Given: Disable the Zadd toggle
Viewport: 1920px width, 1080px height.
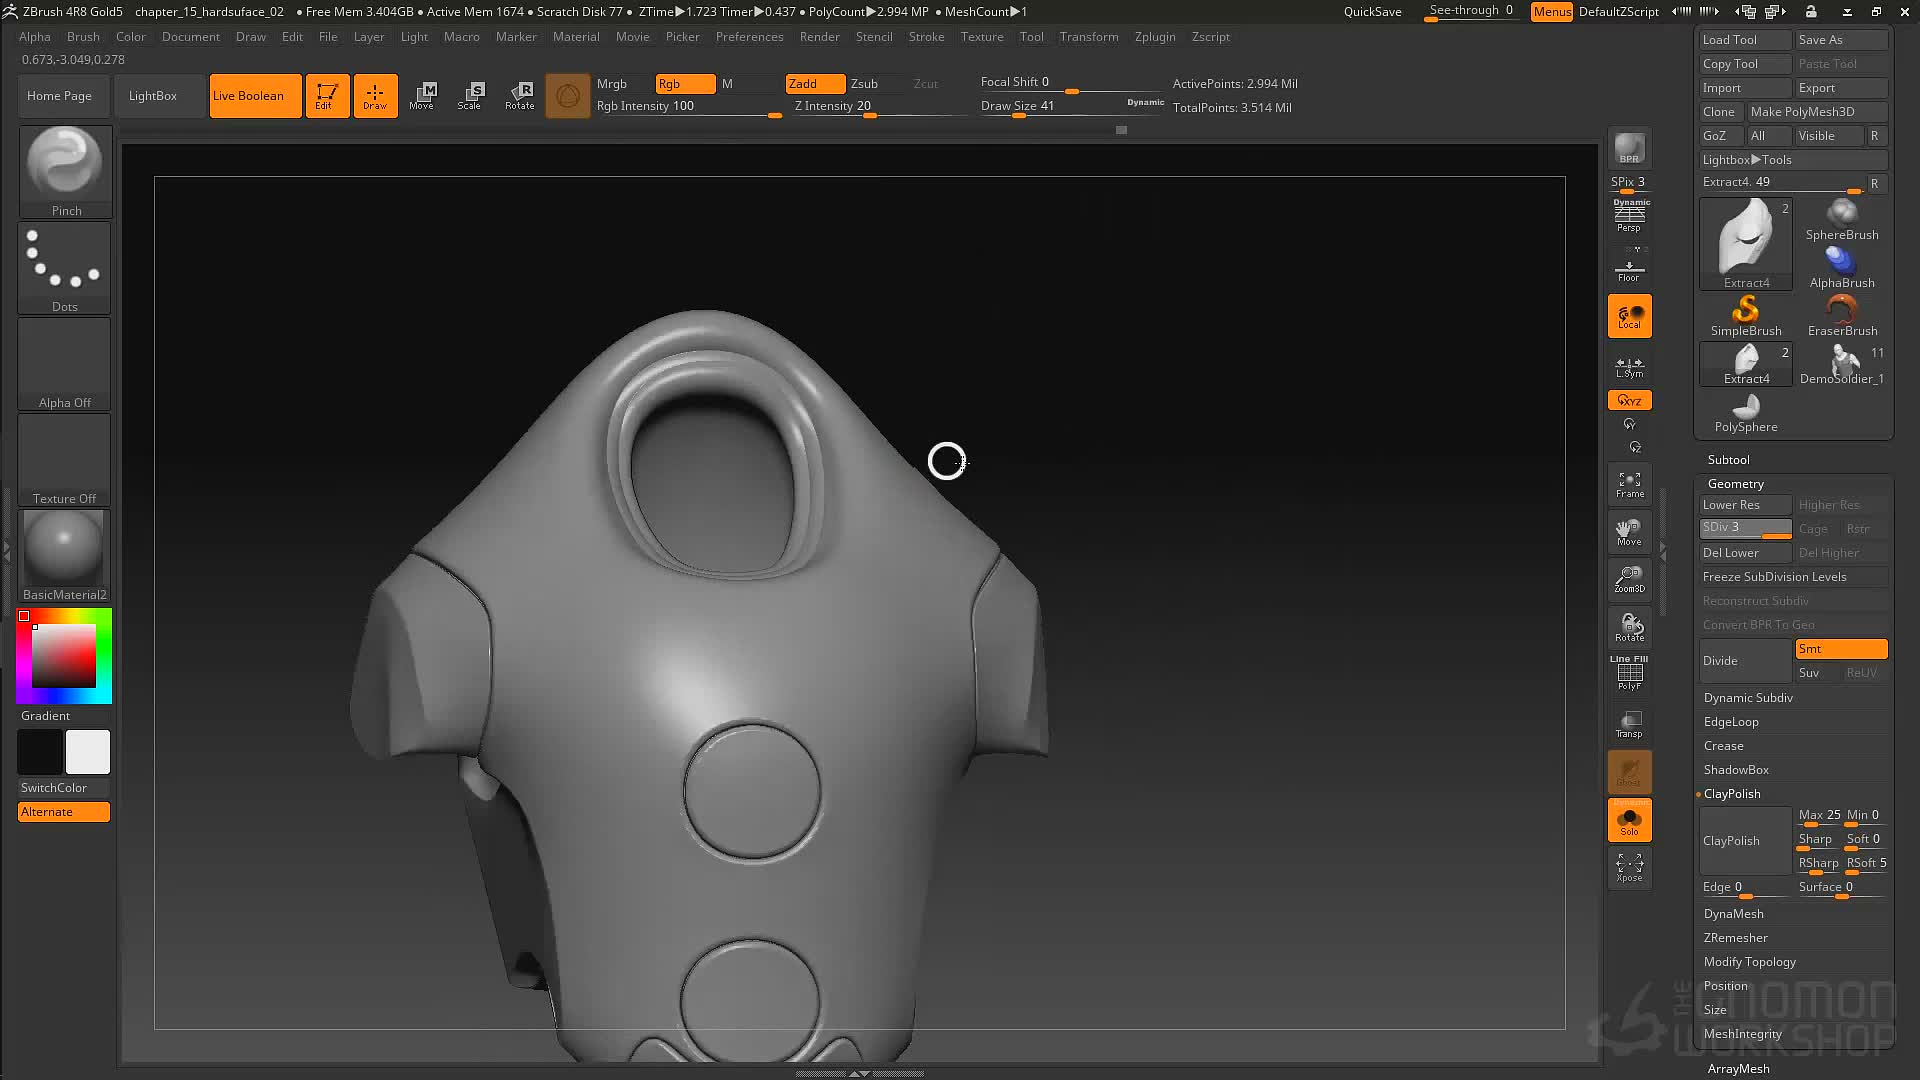Looking at the screenshot, I should pyautogui.click(x=815, y=84).
